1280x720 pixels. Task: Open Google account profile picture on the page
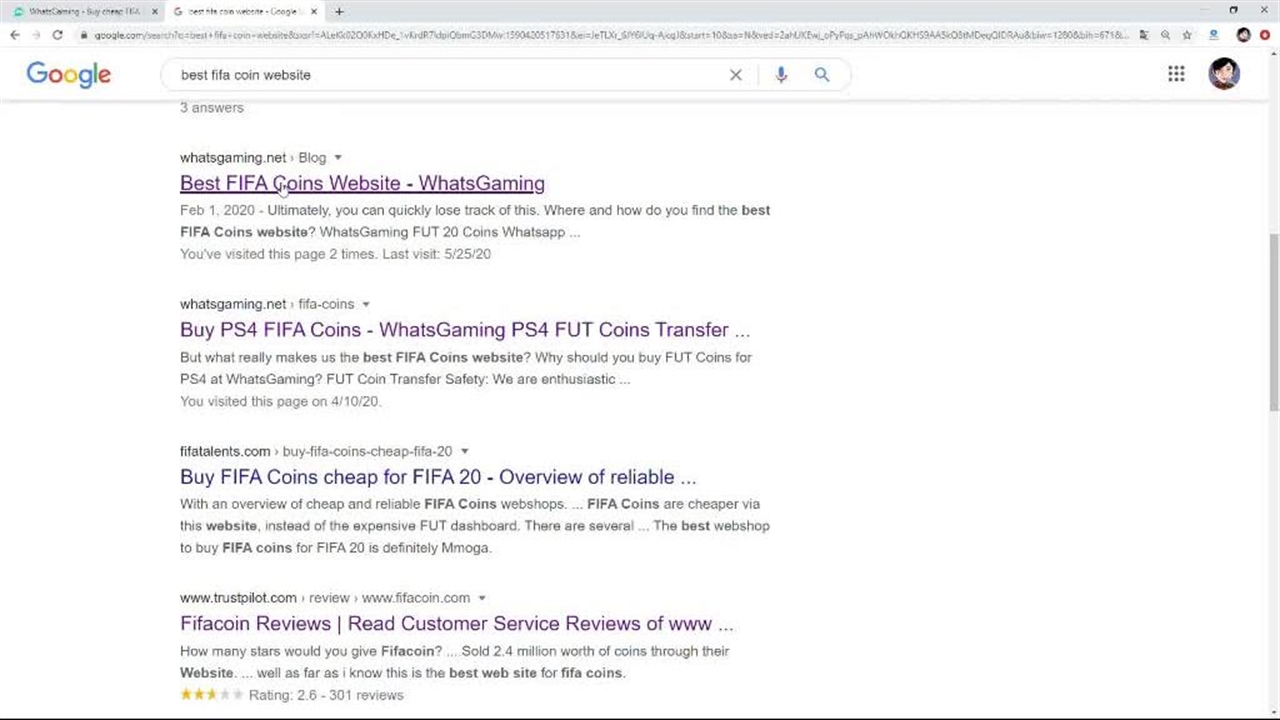[1223, 74]
